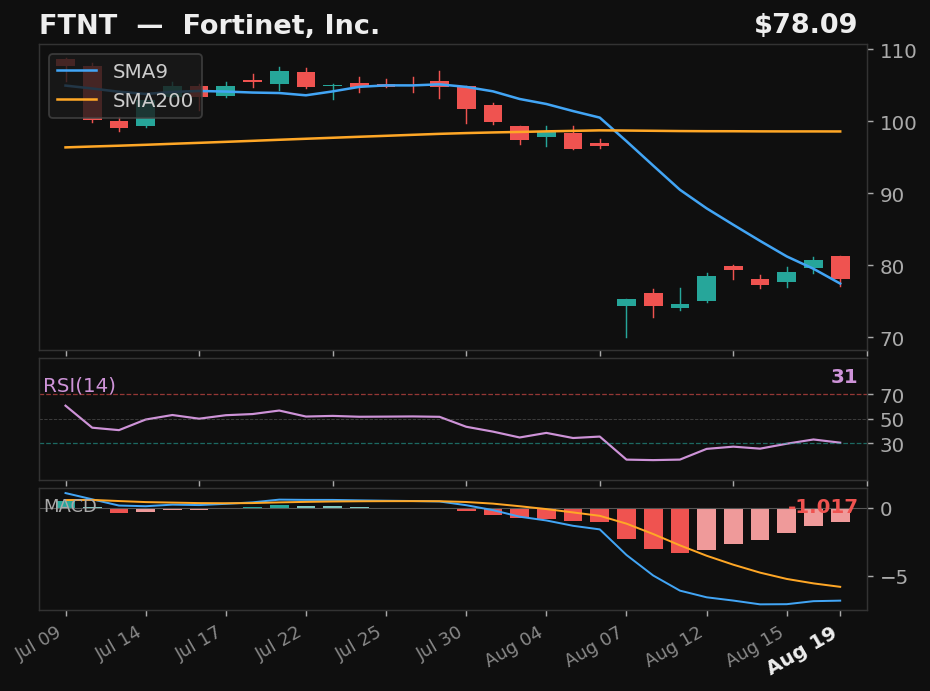Click the Aug 04 date label
This screenshot has height=691, width=930.
point(514,646)
